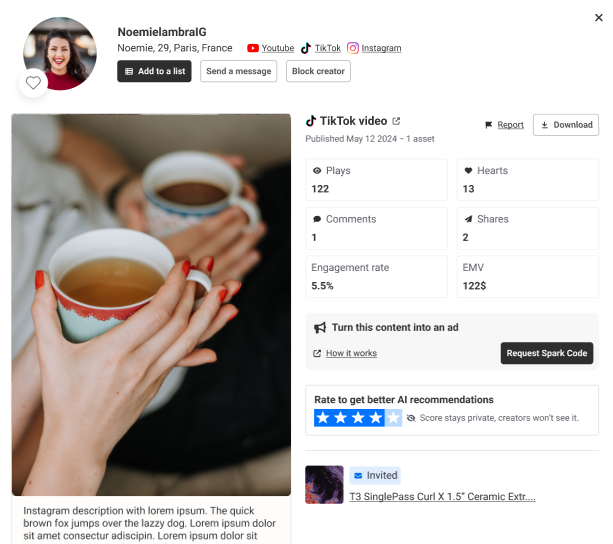Download the video asset
The image size is (613, 544).
coord(566,125)
